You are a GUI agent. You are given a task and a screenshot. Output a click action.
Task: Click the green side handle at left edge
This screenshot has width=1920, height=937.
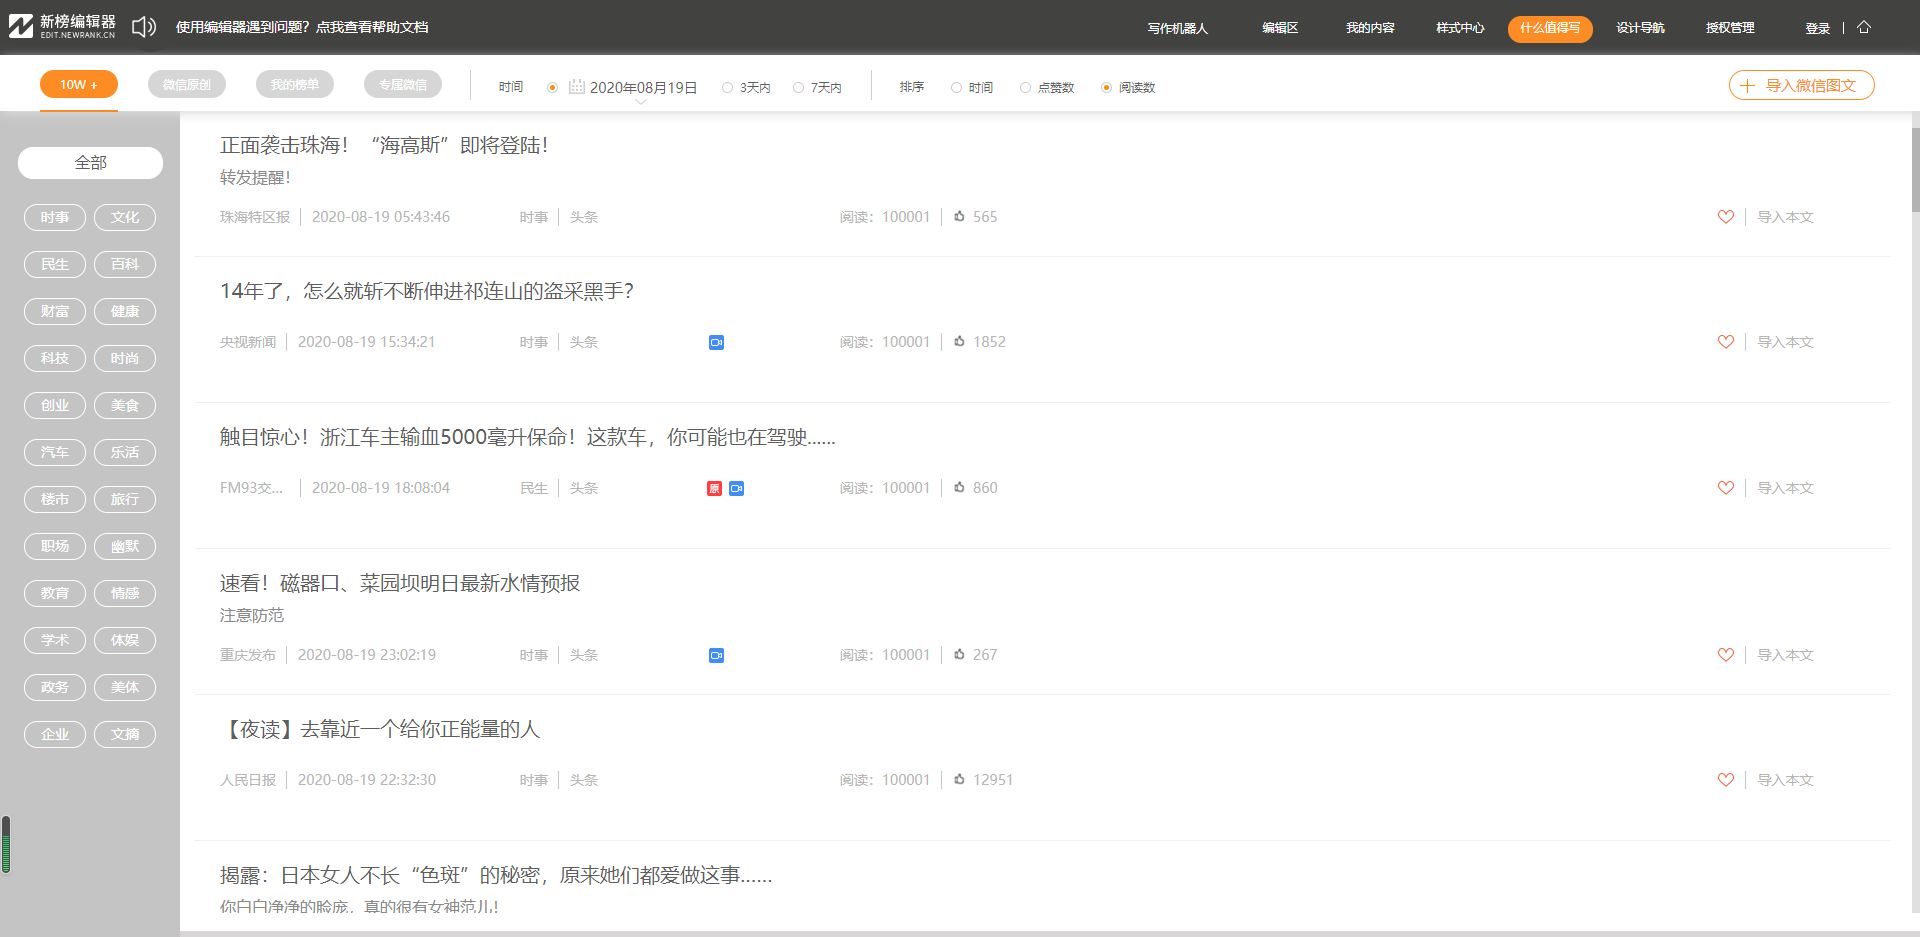point(6,845)
